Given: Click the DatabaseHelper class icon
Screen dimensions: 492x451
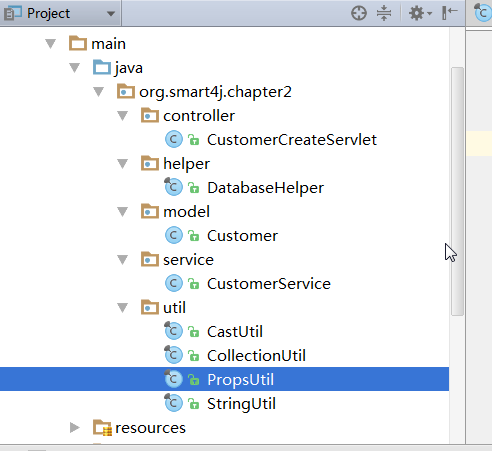Looking at the screenshot, I should (x=174, y=187).
